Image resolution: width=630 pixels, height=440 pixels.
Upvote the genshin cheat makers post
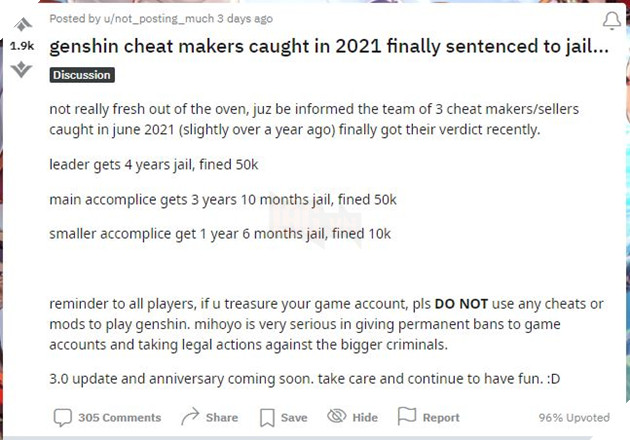click(21, 24)
